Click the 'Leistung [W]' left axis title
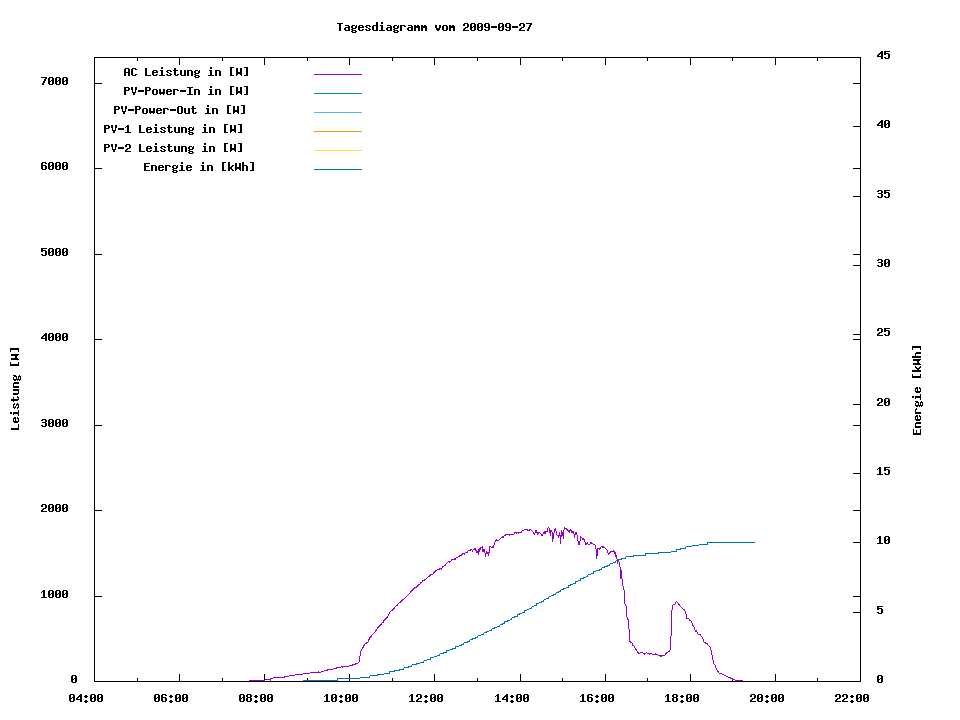The width and height of the screenshot is (960, 720). (x=15, y=389)
